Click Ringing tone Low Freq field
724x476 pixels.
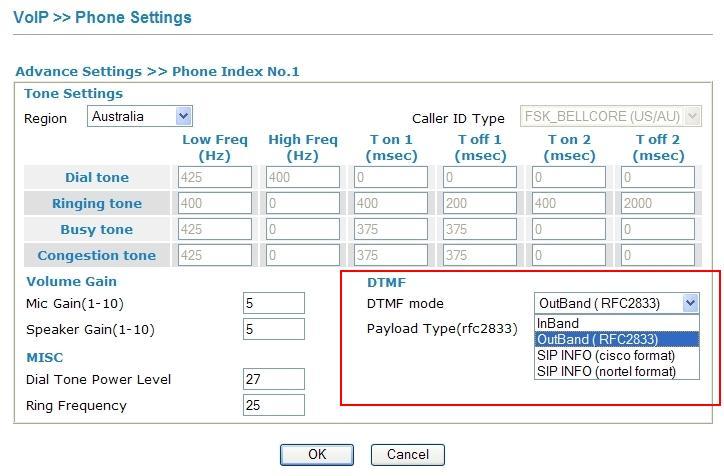coord(215,203)
